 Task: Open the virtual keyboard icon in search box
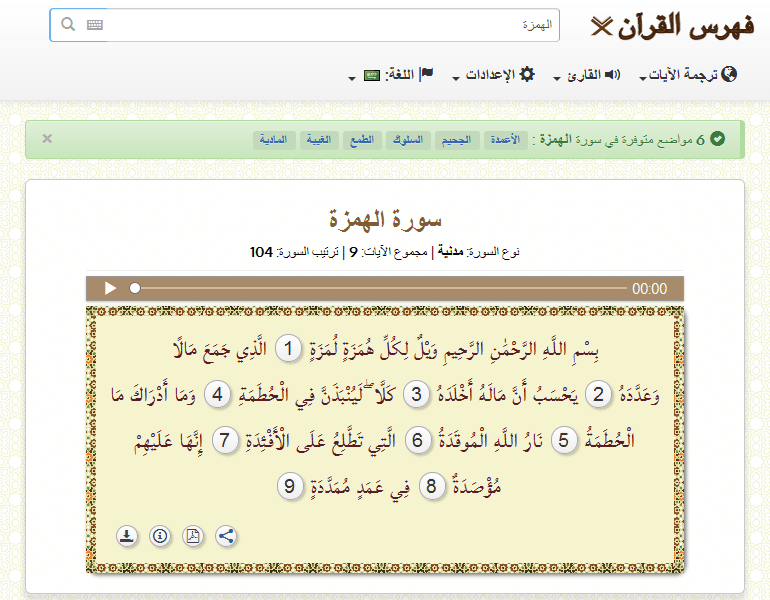point(95,25)
